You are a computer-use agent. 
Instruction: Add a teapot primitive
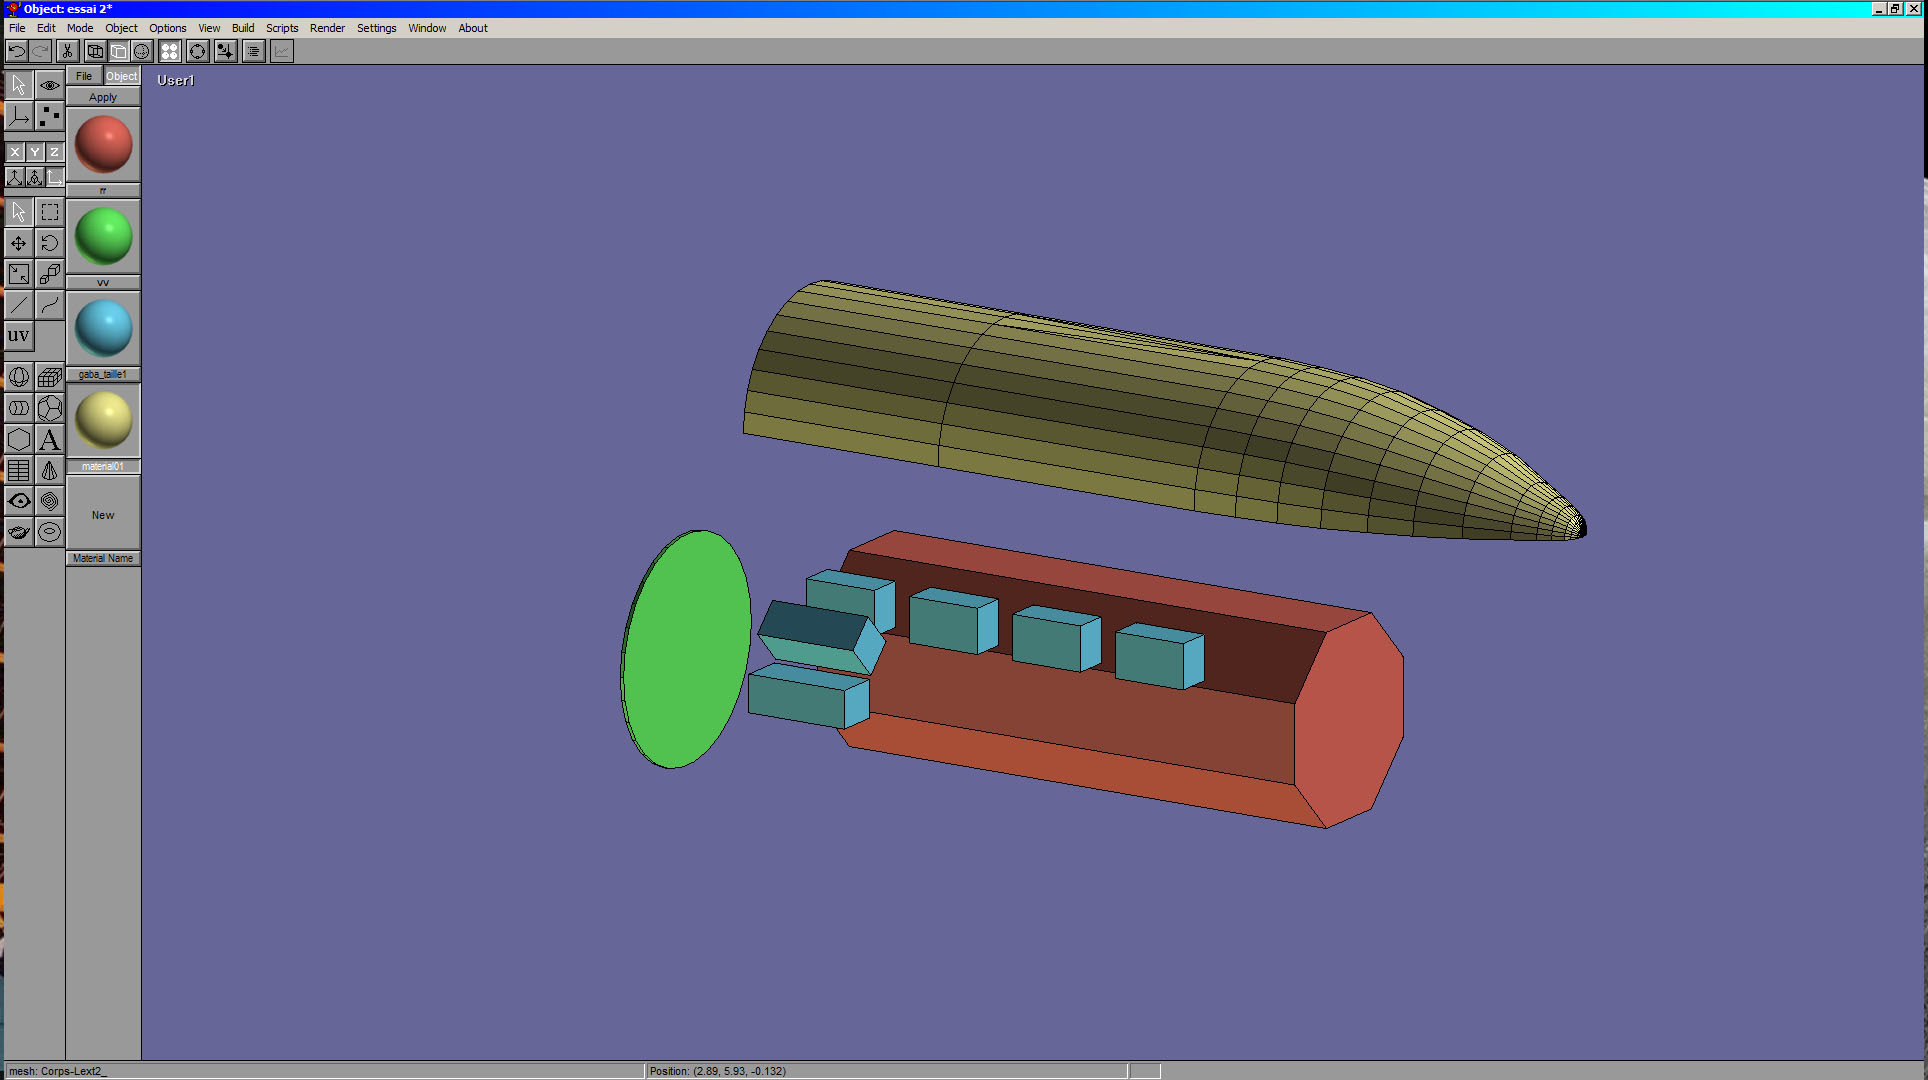[x=19, y=532]
